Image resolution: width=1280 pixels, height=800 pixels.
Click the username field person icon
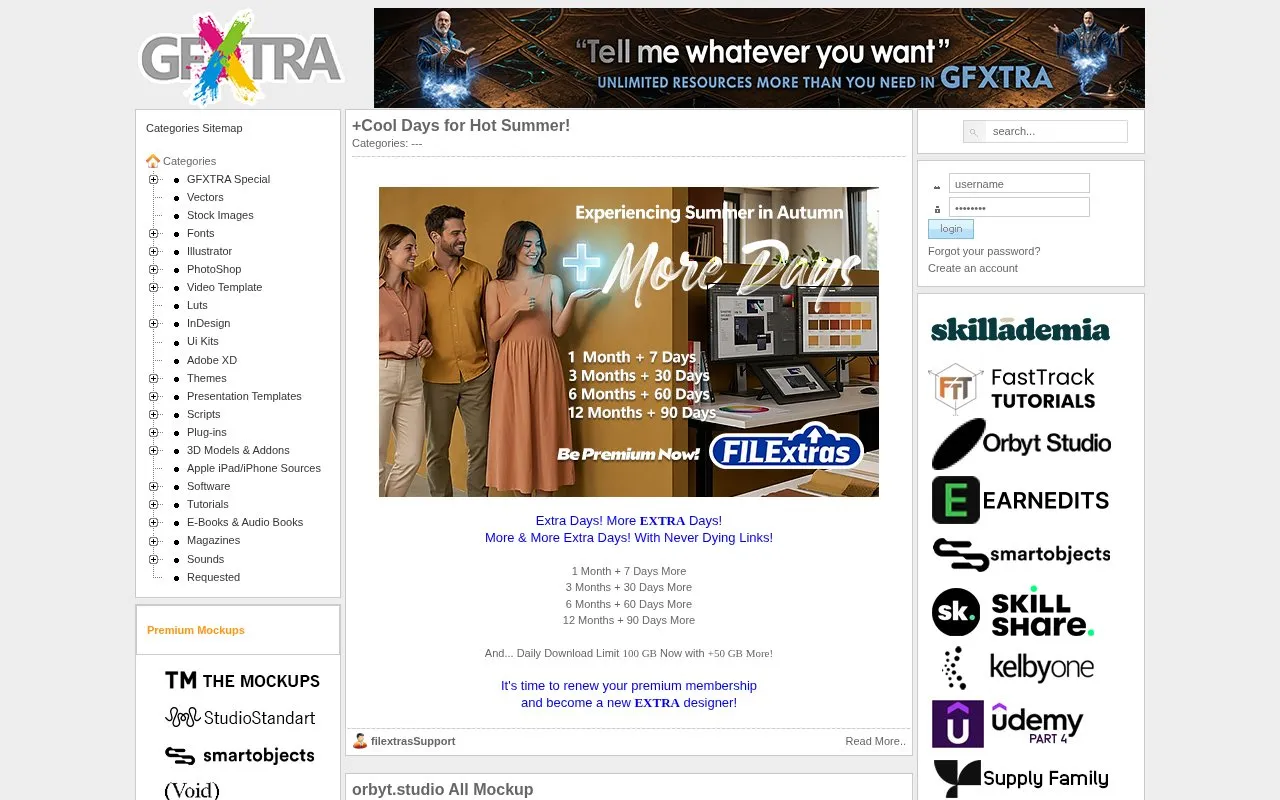coord(937,185)
